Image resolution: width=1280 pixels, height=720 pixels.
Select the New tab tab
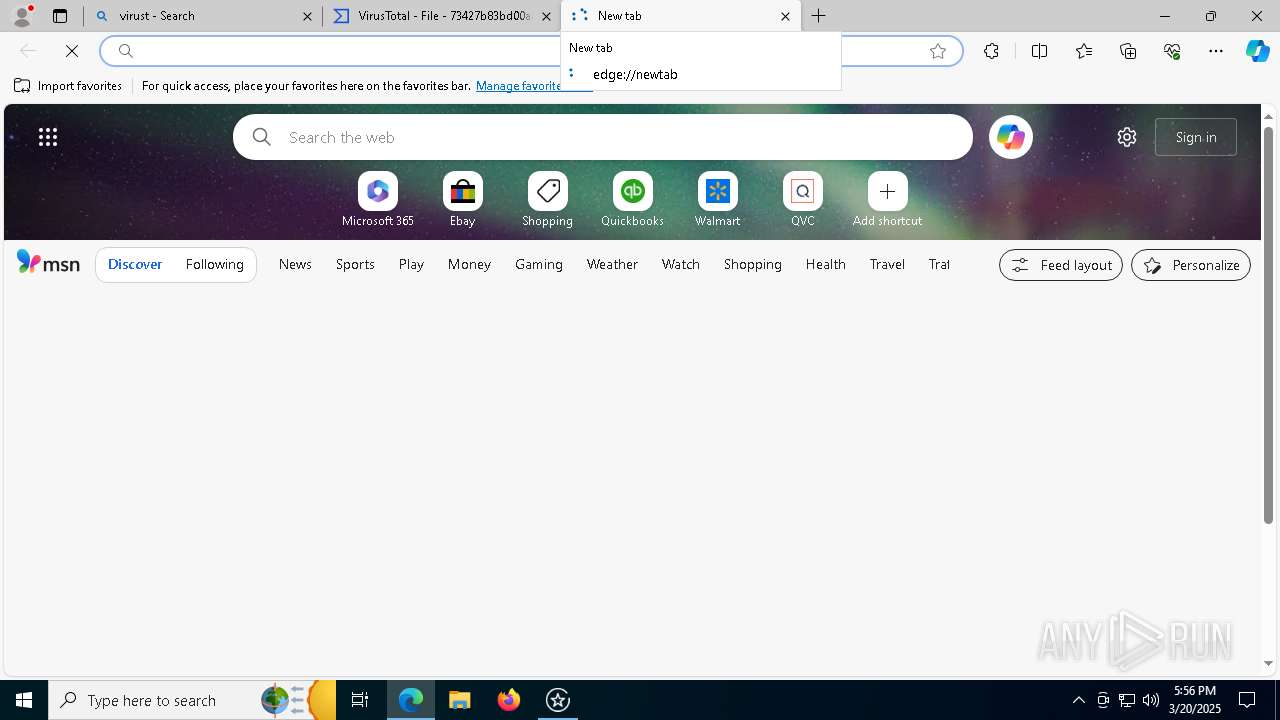681,16
